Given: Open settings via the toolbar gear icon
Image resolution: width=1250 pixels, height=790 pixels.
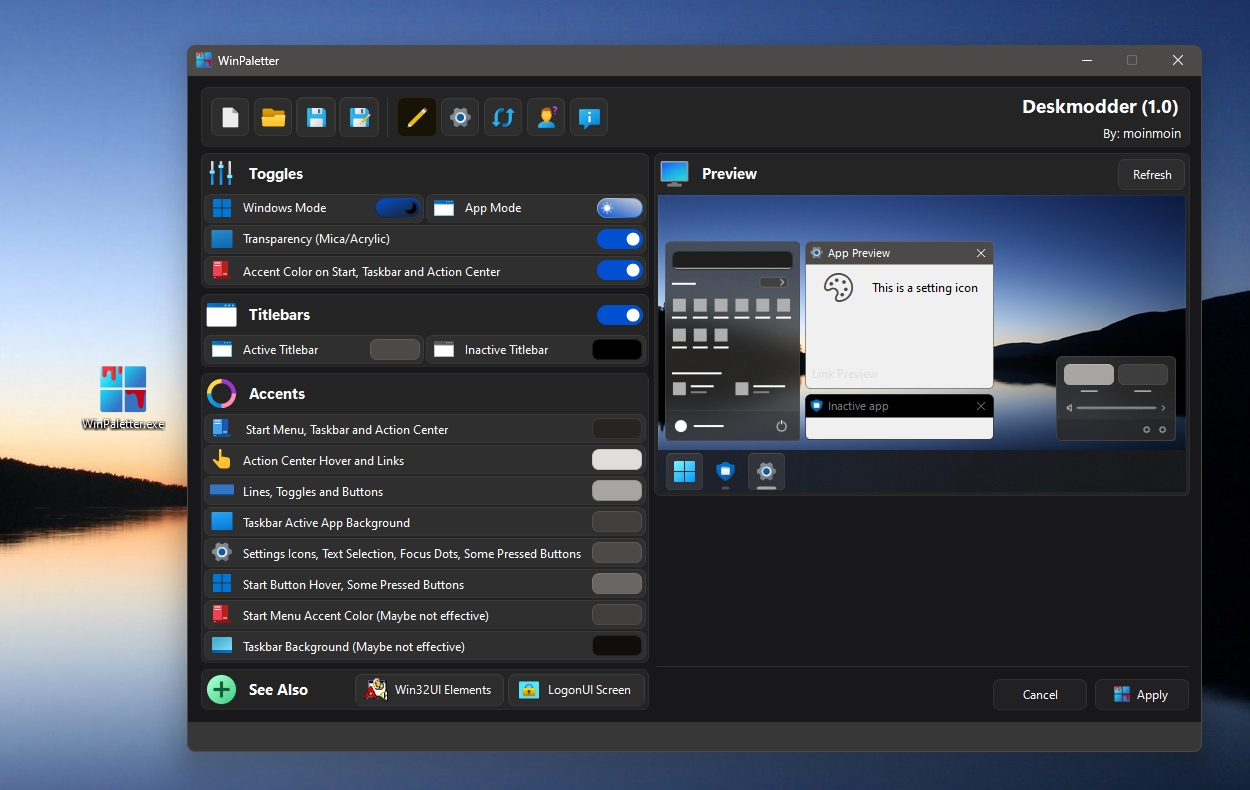Looking at the screenshot, I should pyautogui.click(x=460, y=117).
